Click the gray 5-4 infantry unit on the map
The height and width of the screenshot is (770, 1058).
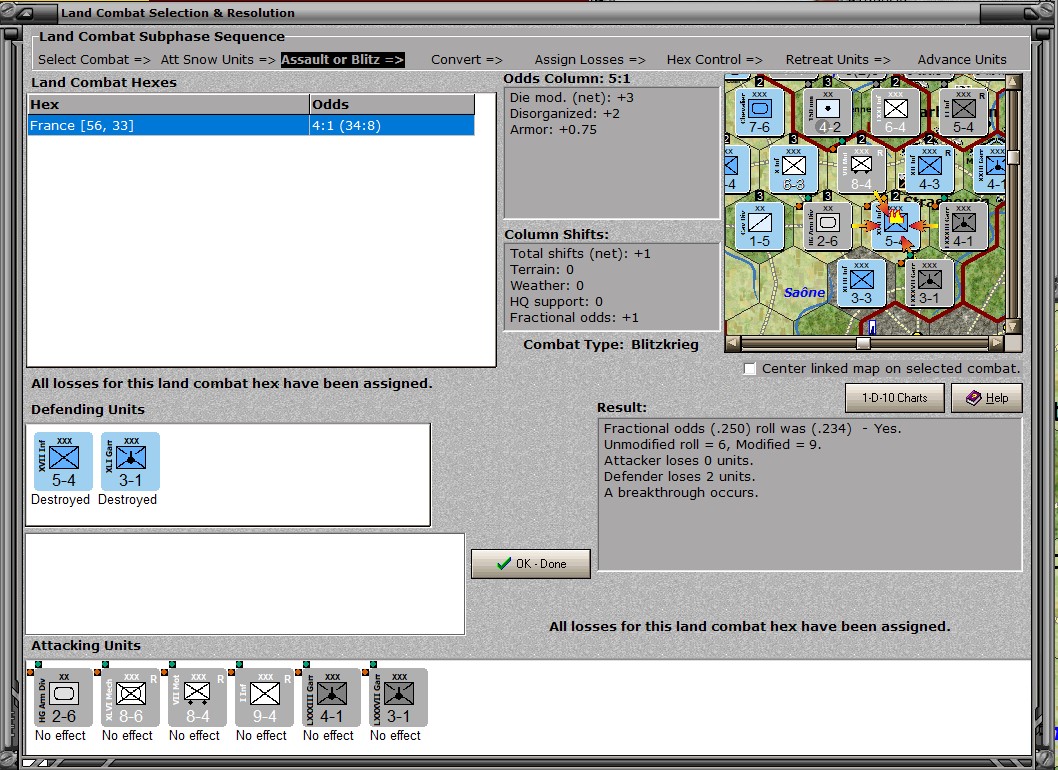click(x=963, y=112)
